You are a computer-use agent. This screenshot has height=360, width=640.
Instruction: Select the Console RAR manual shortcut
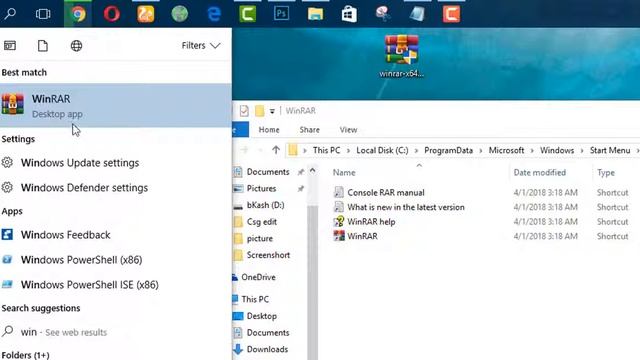click(386, 193)
